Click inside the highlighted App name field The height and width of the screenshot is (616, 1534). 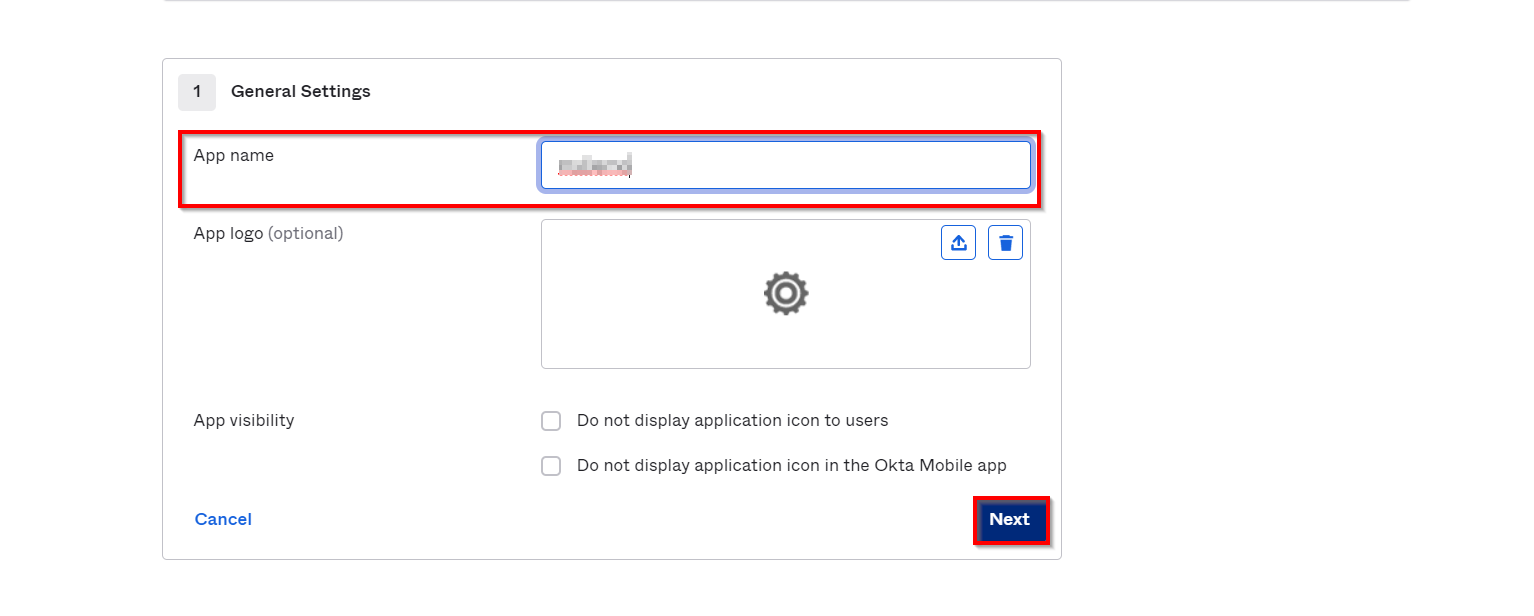786,164
